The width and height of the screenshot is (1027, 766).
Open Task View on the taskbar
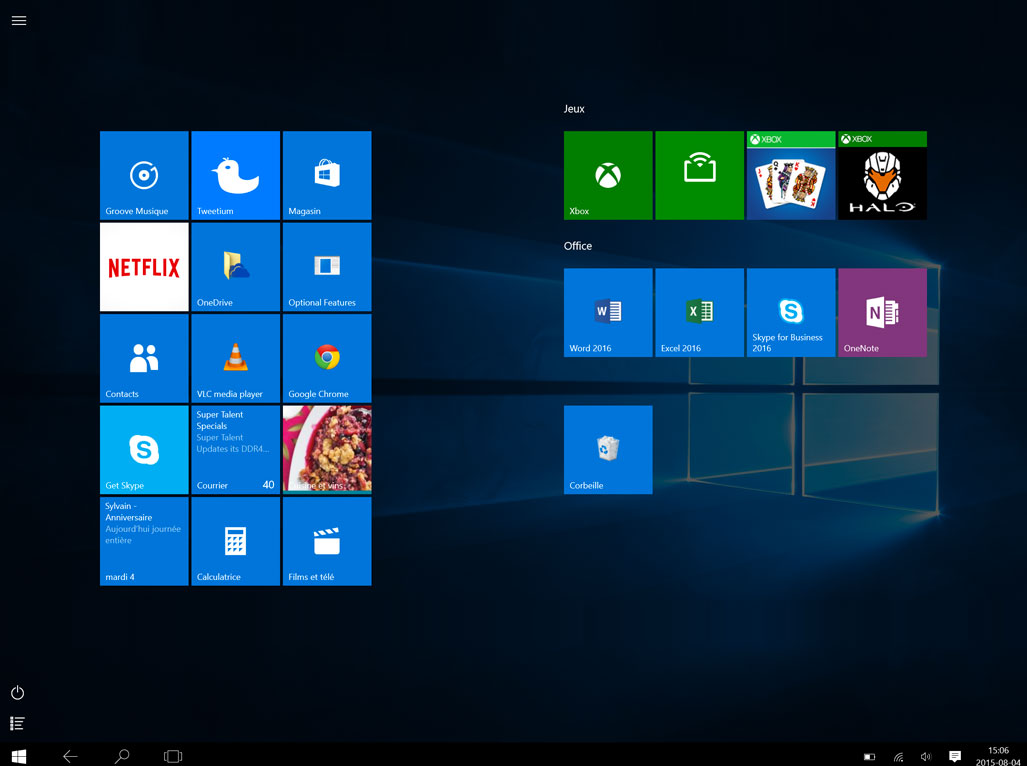(x=173, y=756)
